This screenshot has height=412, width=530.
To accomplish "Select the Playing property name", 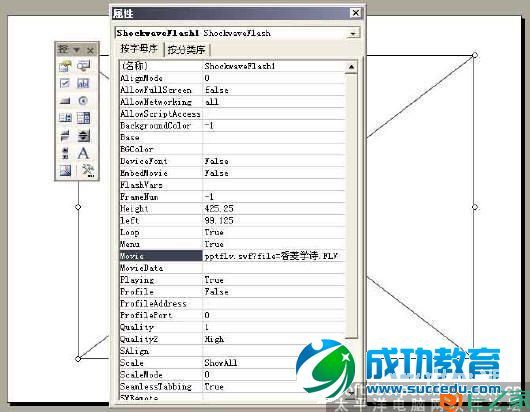I will click(161, 280).
